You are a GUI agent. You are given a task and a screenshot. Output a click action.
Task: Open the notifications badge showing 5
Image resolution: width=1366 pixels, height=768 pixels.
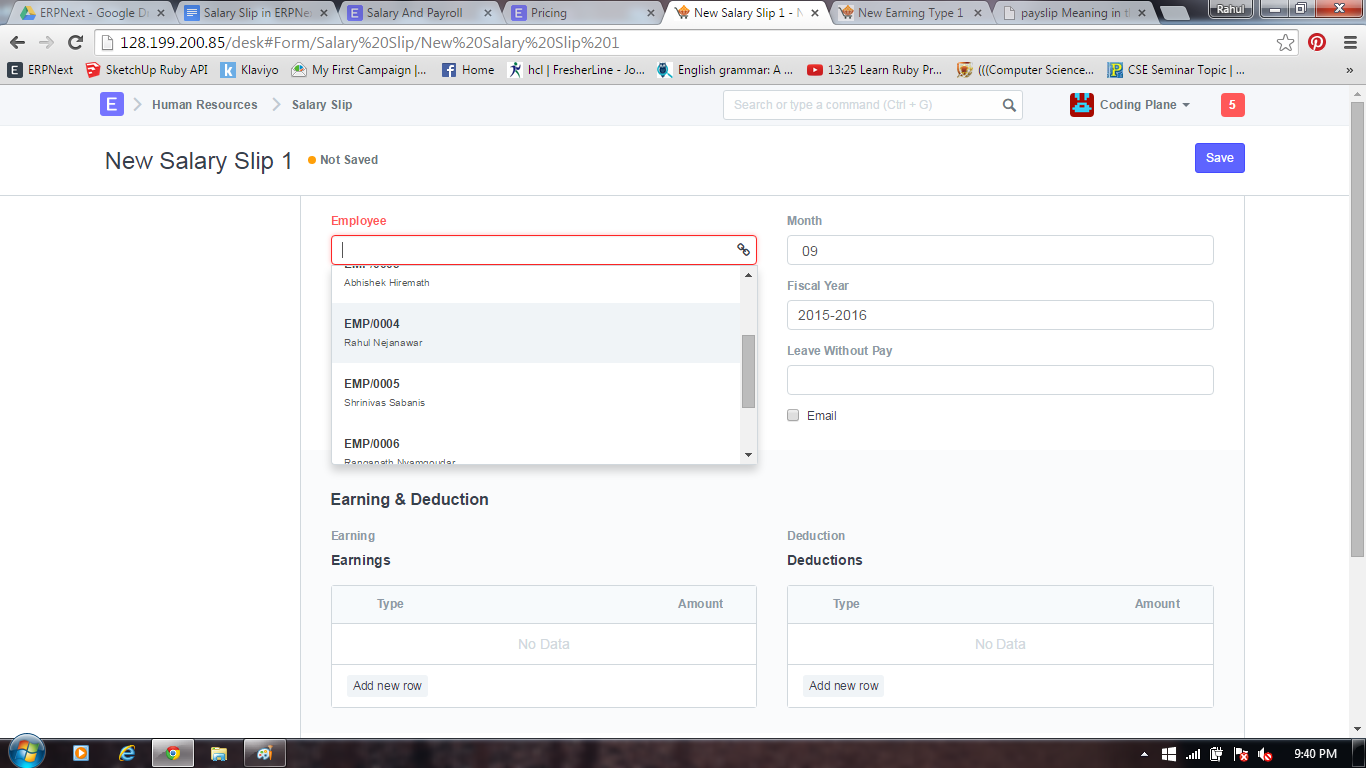pyautogui.click(x=1233, y=105)
